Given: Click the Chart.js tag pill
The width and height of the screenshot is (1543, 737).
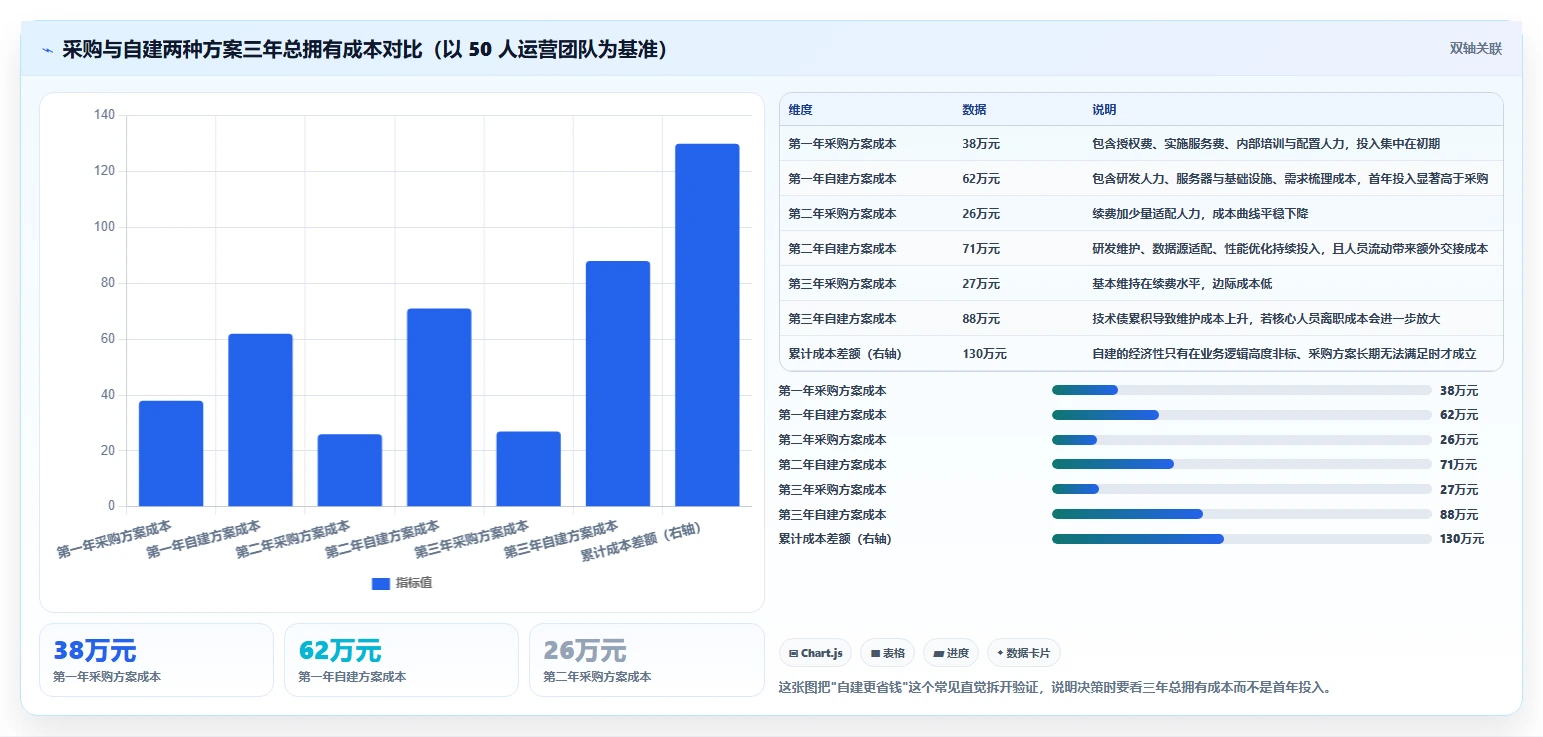Looking at the screenshot, I should (815, 653).
